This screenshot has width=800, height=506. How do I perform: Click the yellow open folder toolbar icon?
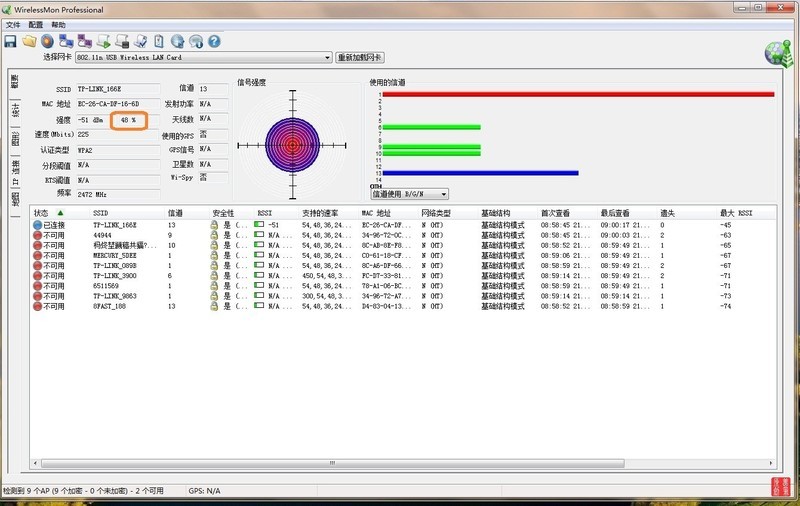(29, 41)
